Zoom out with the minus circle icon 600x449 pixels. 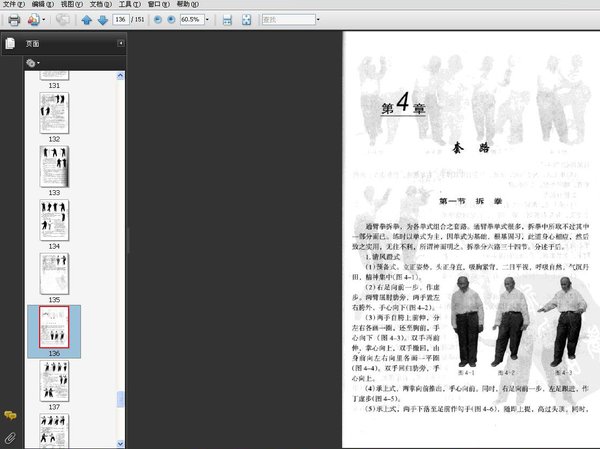pyautogui.click(x=158, y=20)
